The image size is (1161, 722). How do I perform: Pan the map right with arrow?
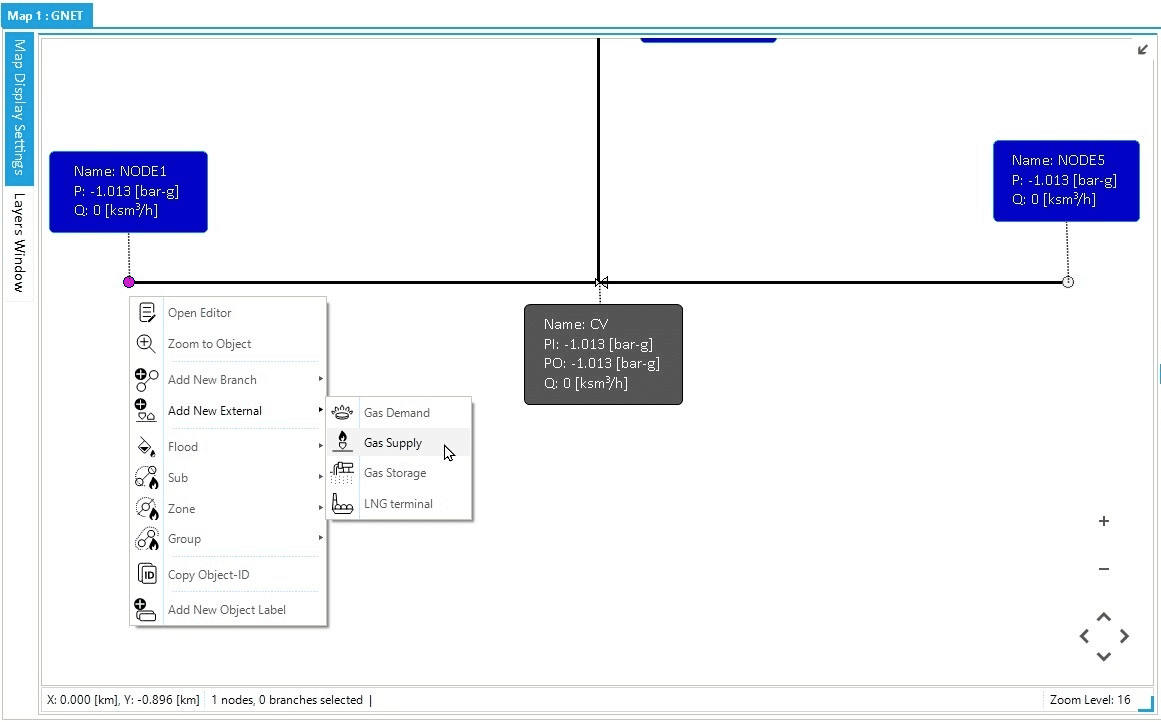coord(1125,636)
